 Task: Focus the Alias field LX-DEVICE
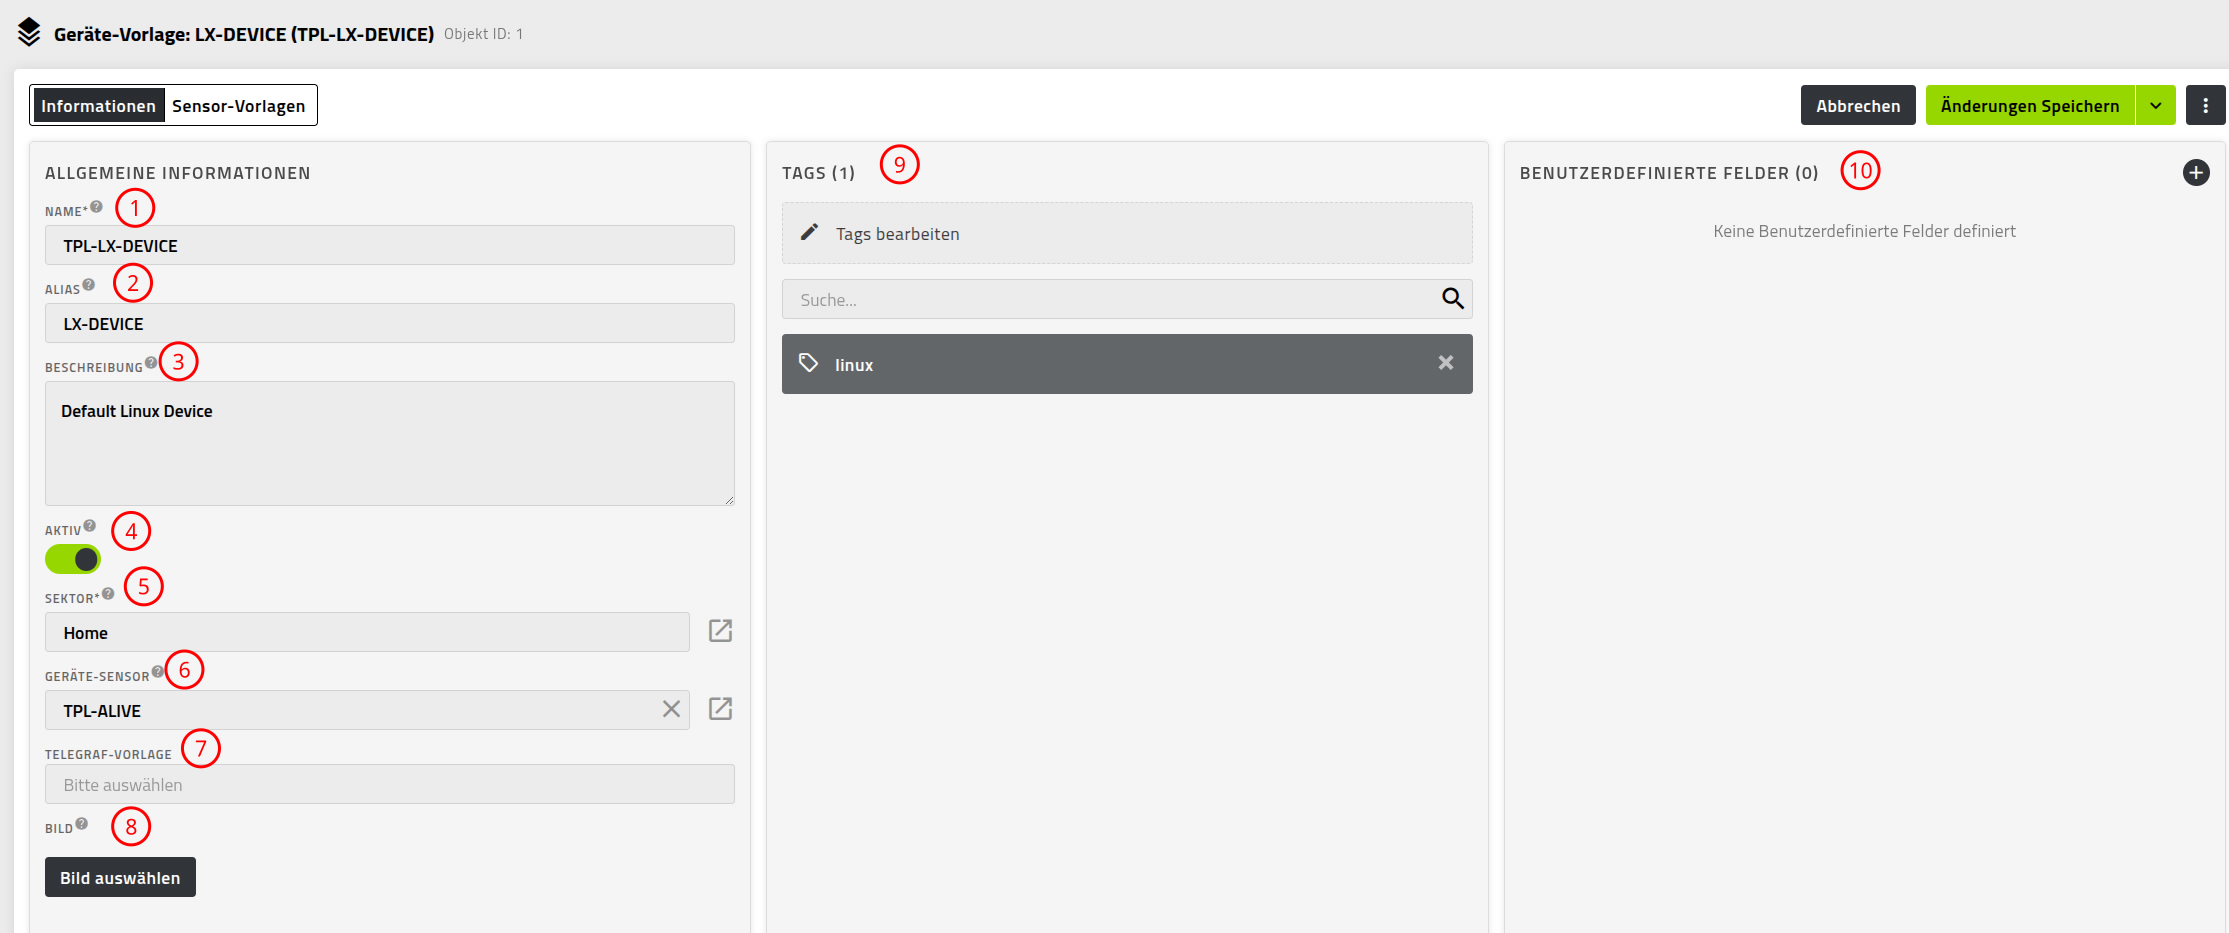pos(390,323)
